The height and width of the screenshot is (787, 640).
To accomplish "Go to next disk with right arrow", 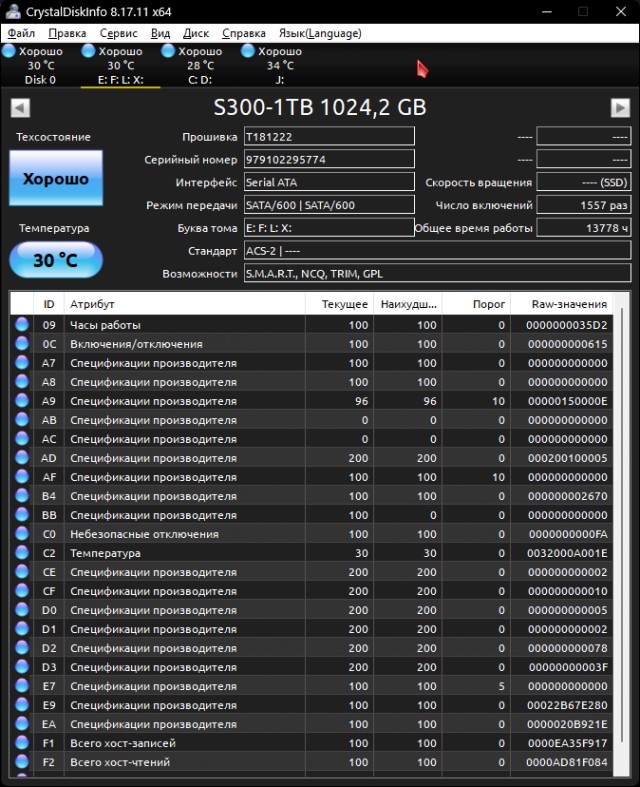I will point(620,108).
